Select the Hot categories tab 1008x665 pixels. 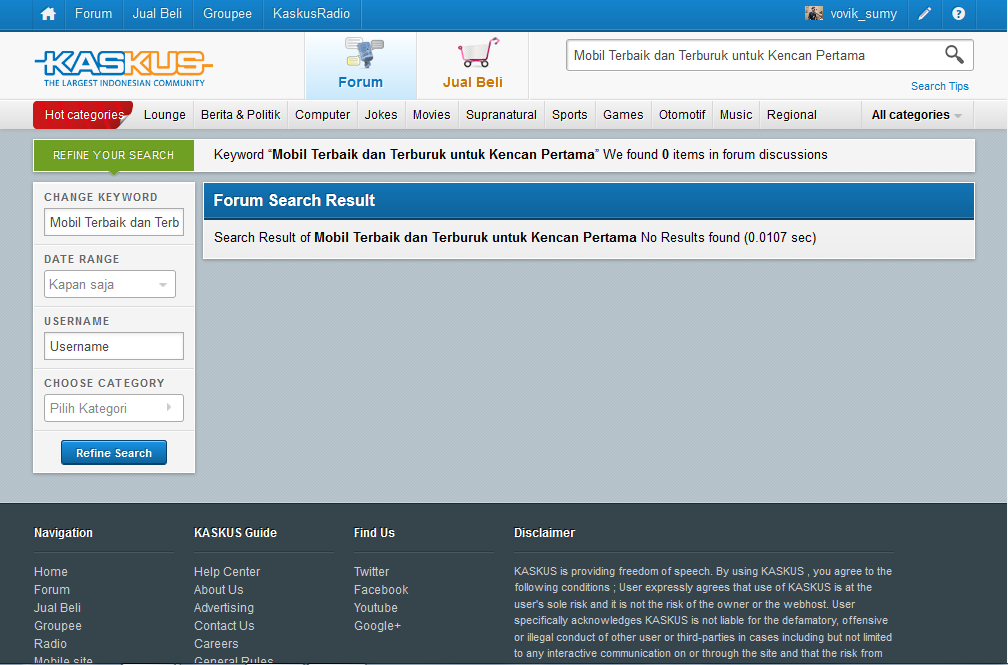coord(84,114)
